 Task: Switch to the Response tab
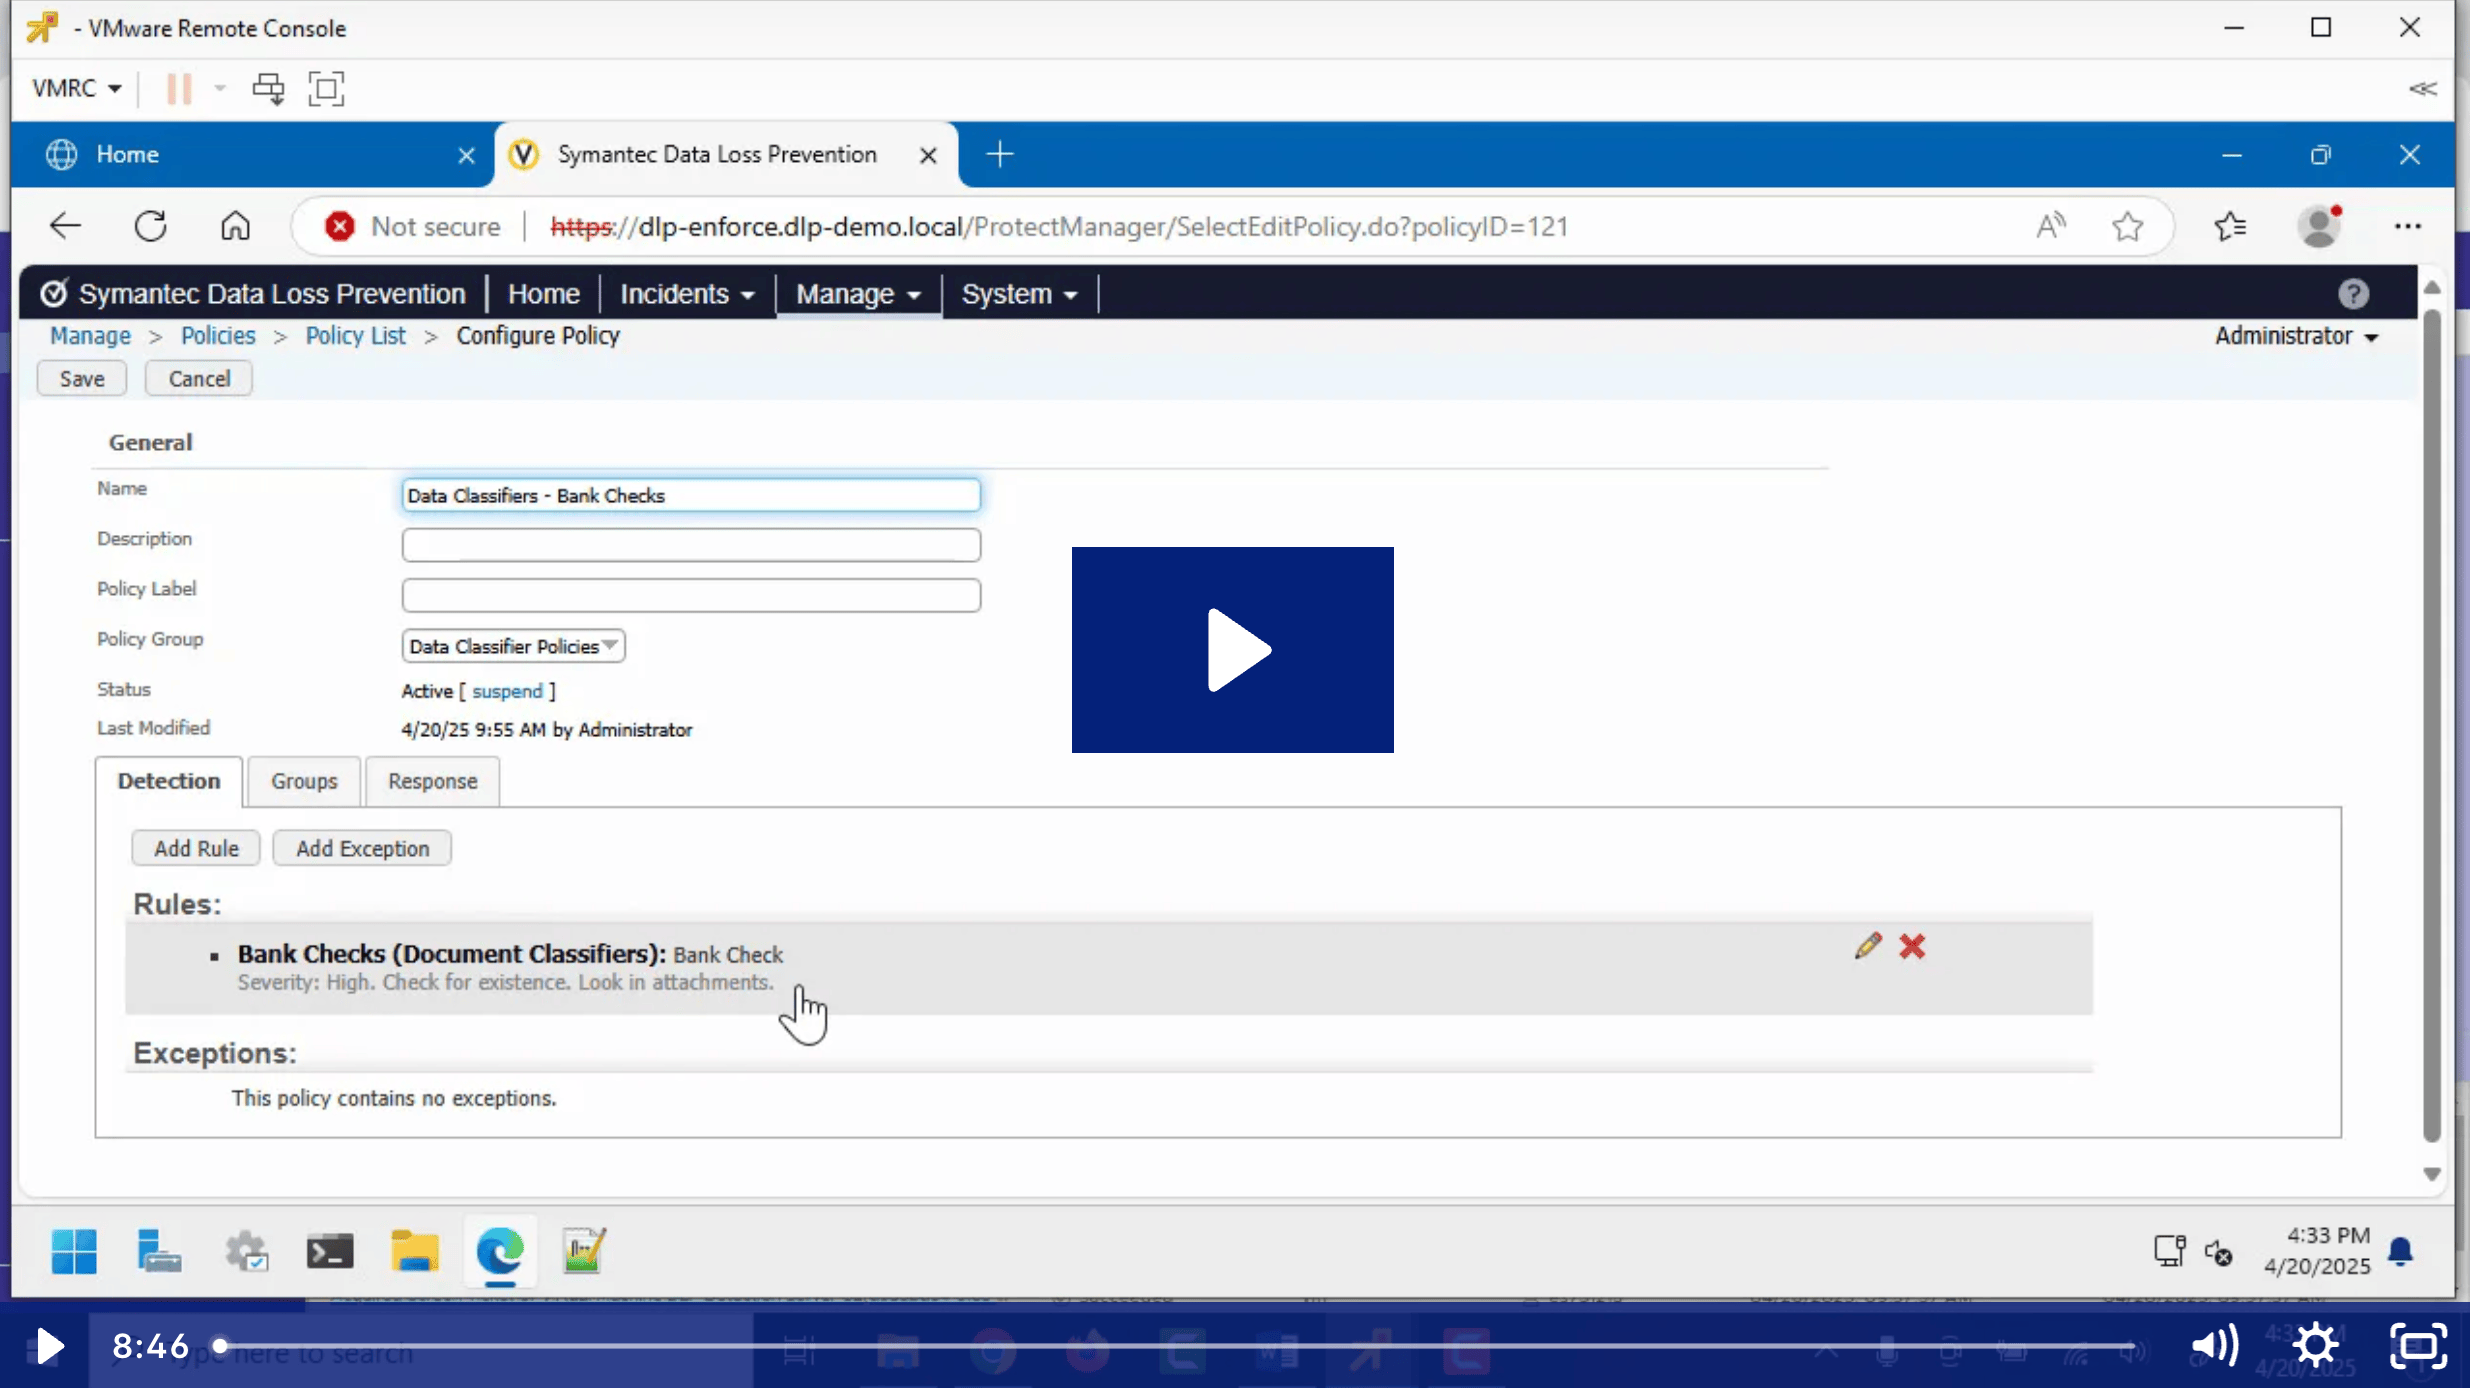coord(432,781)
